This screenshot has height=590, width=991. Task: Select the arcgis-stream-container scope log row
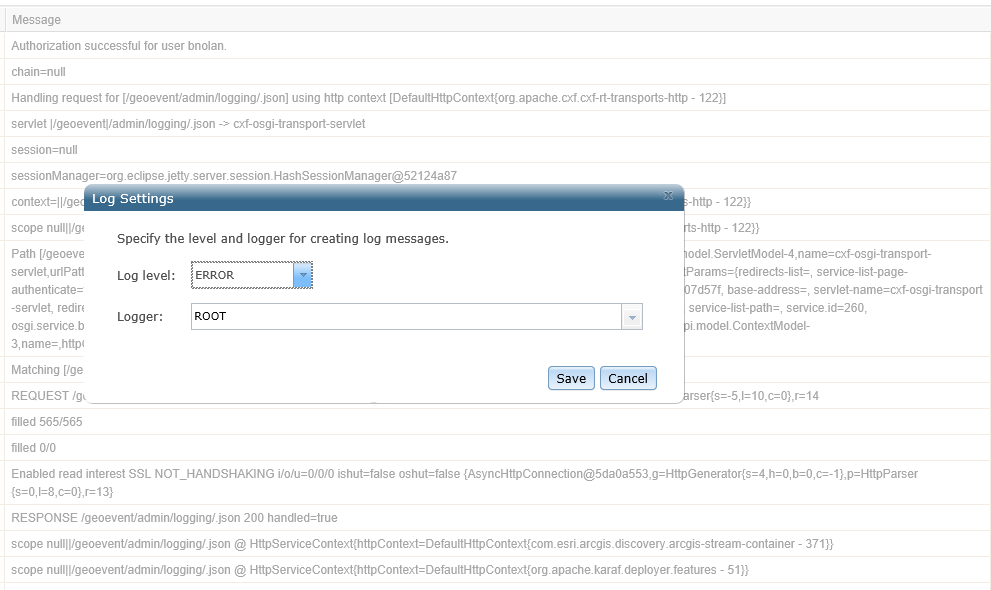click(422, 544)
